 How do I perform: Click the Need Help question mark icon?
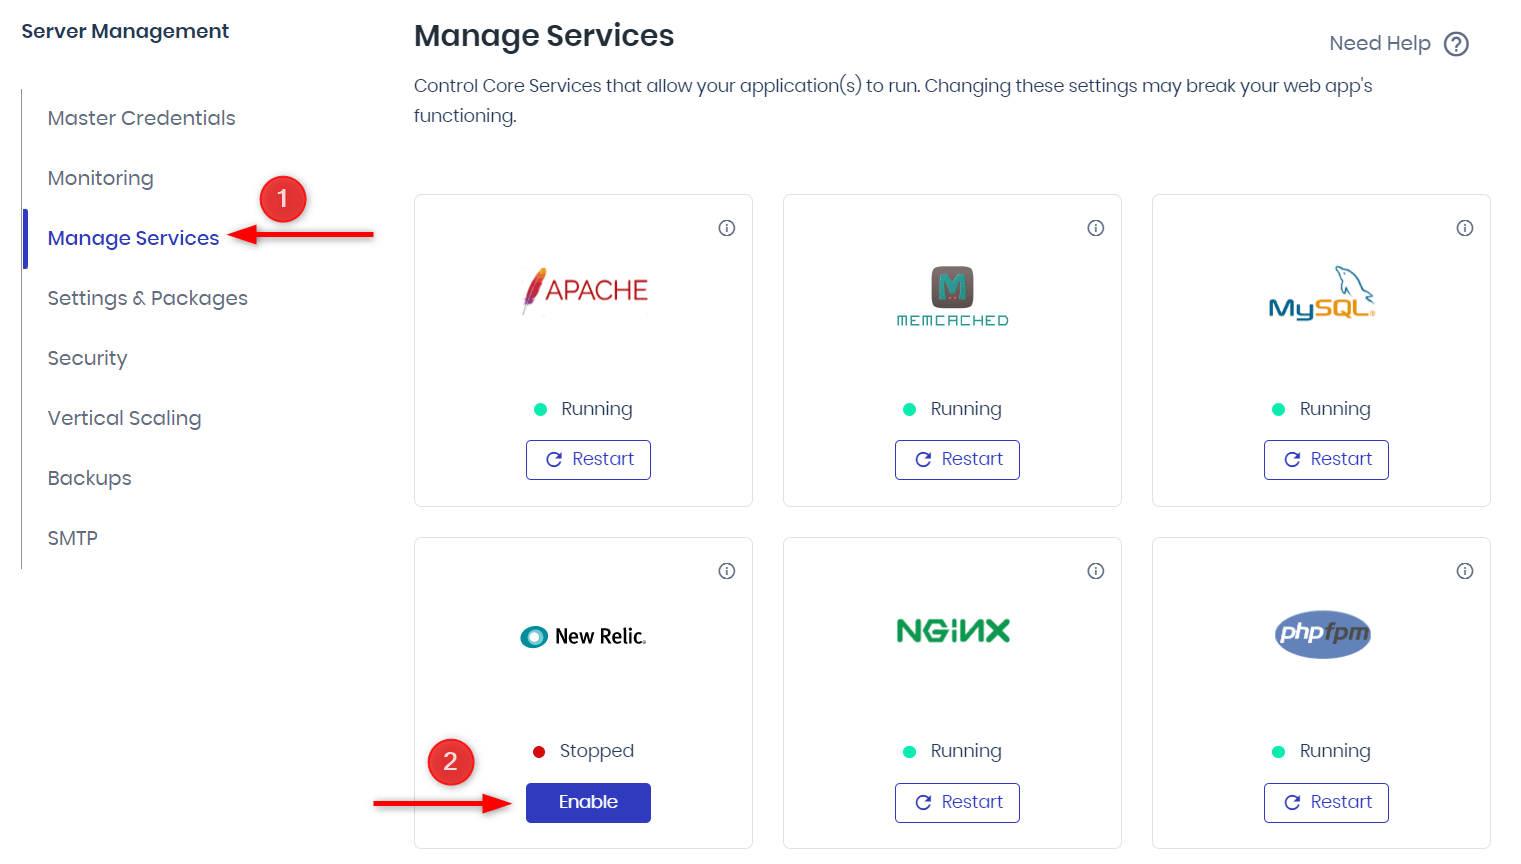tap(1457, 44)
